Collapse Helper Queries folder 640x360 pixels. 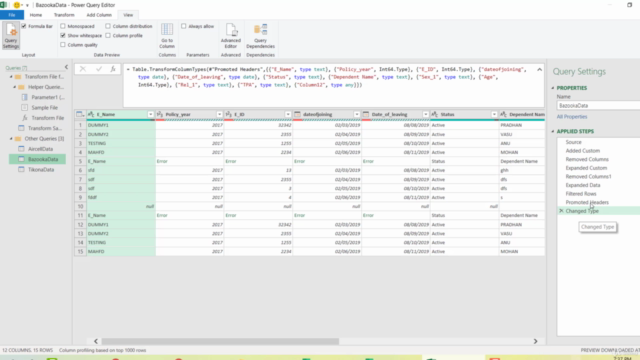(x=15, y=87)
